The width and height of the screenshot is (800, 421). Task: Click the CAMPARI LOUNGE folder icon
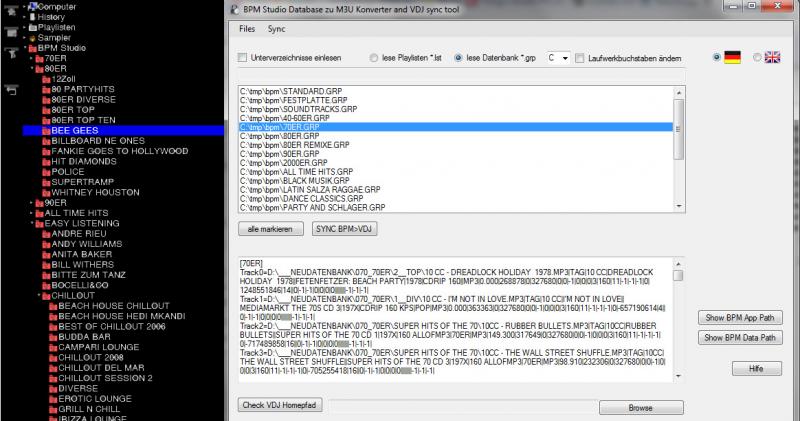54,348
